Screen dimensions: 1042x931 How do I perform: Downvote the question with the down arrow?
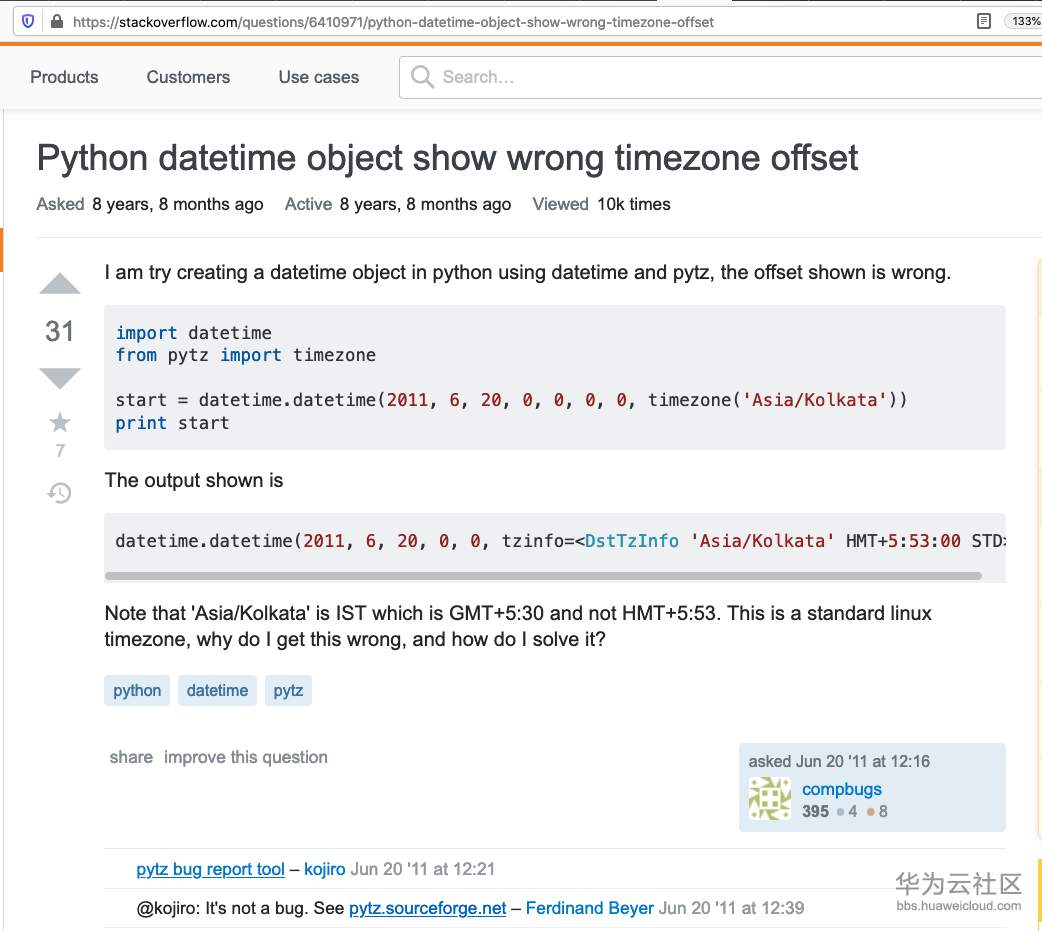click(x=60, y=377)
